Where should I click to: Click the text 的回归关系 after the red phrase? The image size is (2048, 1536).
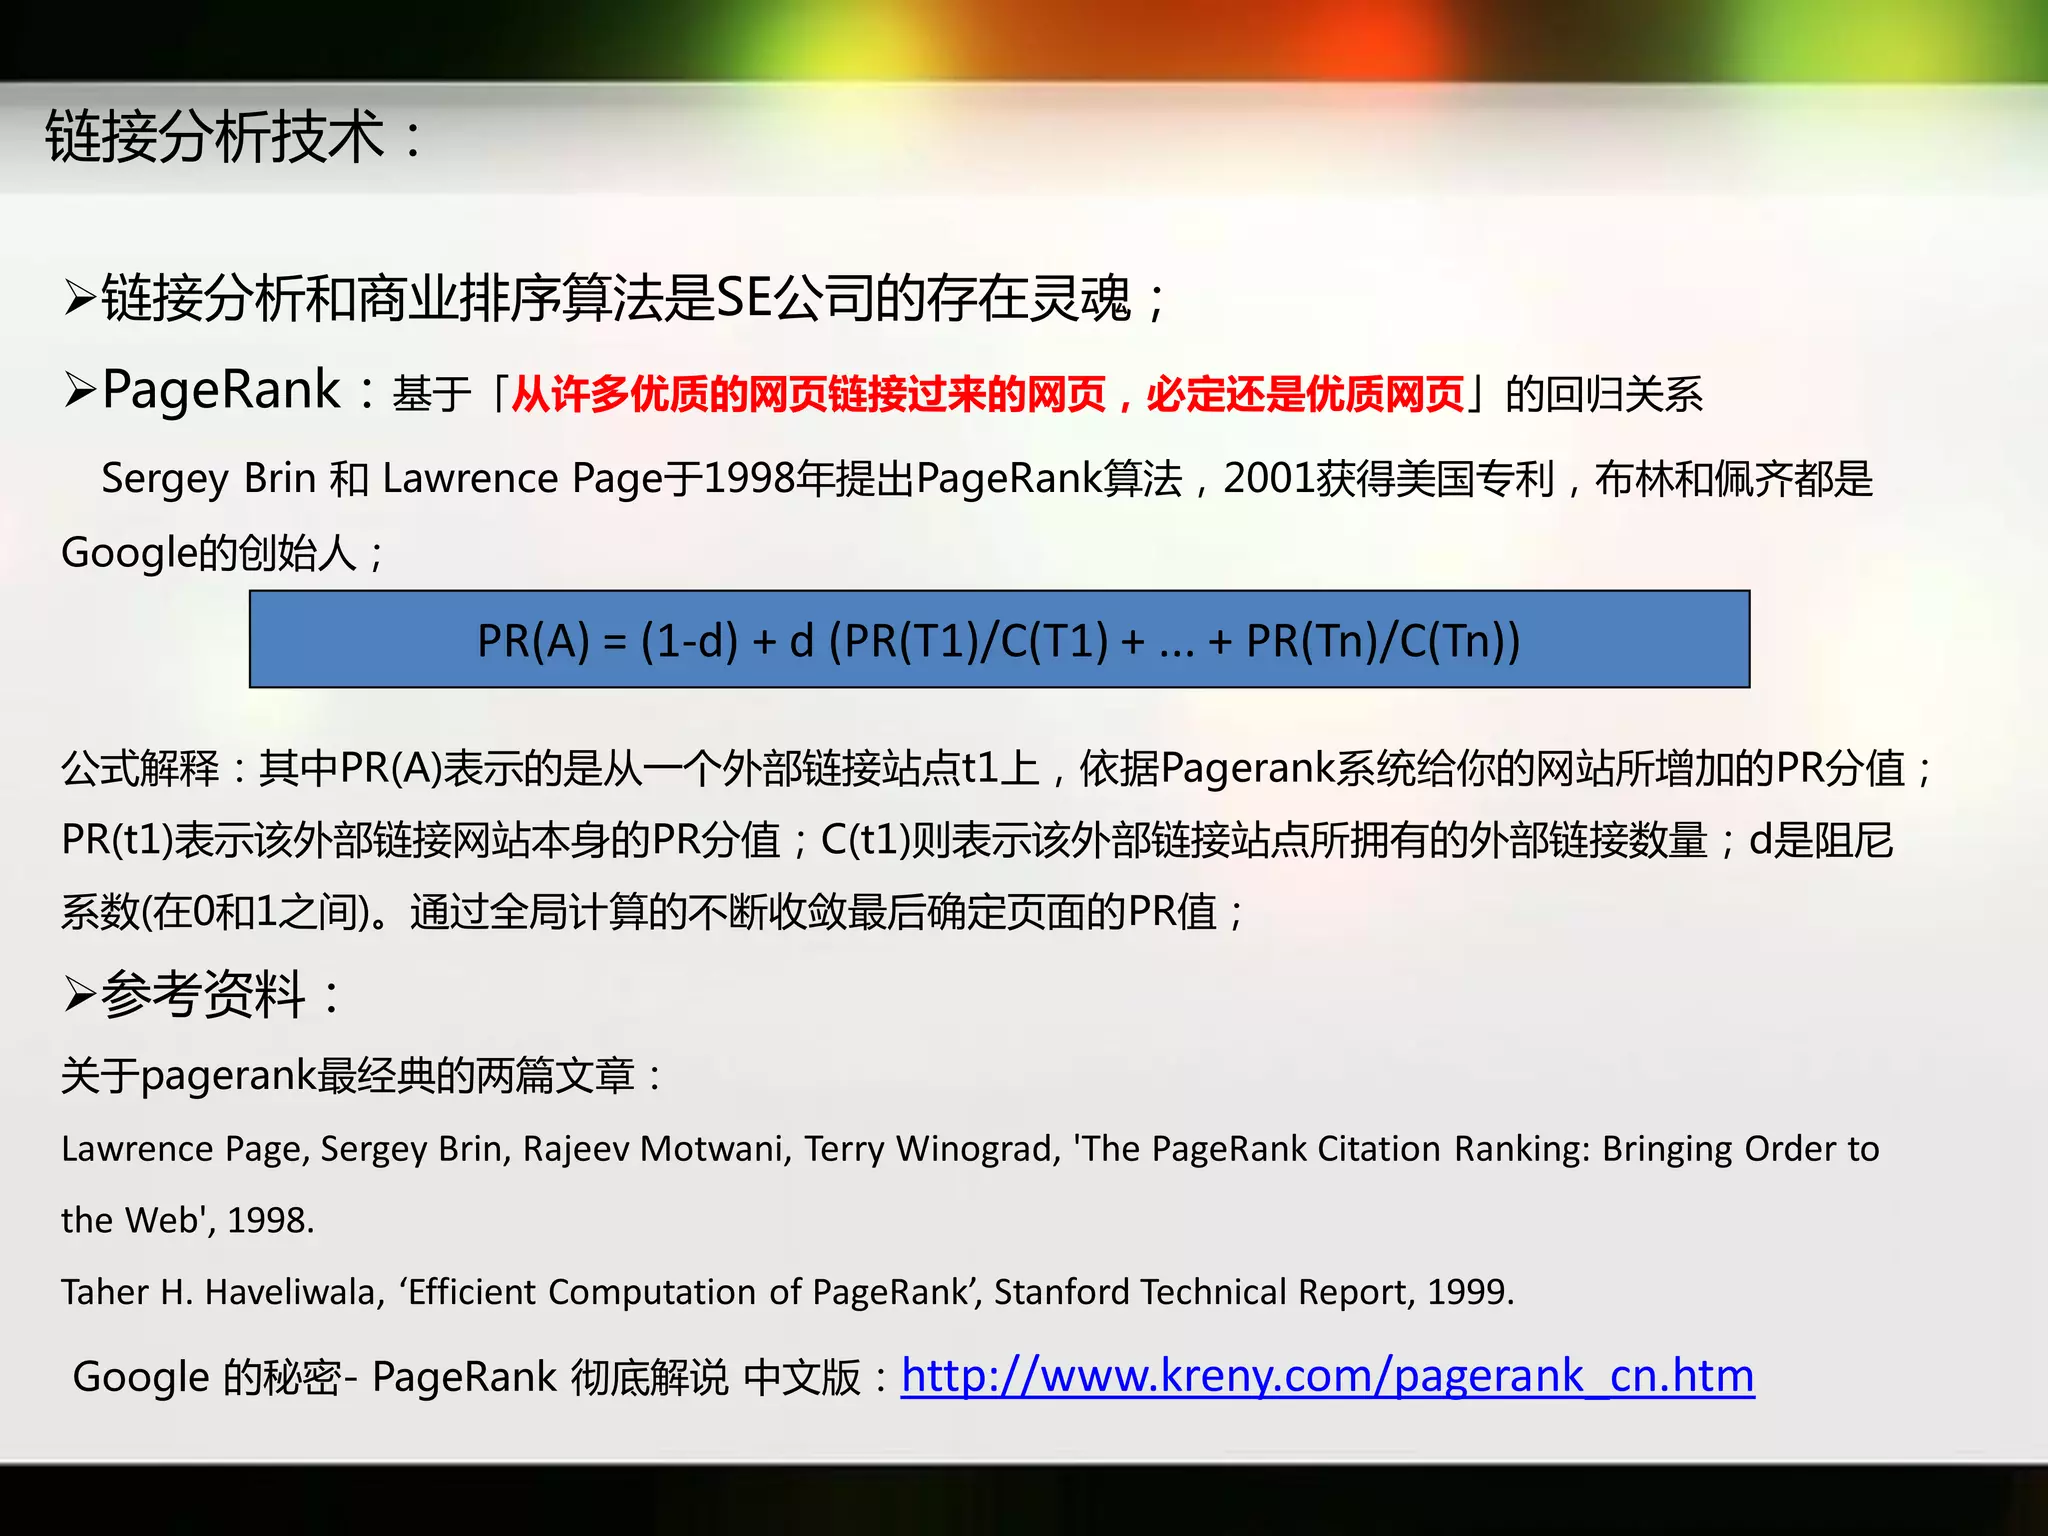[x=1604, y=394]
